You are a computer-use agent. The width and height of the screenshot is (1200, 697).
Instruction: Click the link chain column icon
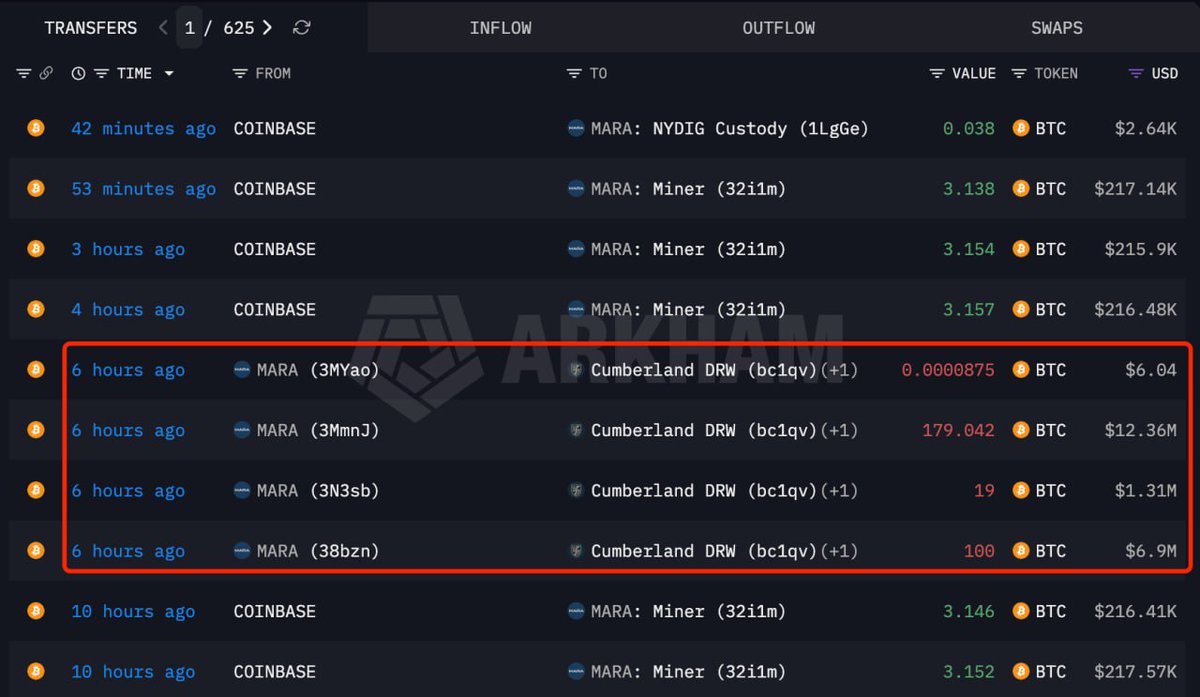tap(45, 74)
